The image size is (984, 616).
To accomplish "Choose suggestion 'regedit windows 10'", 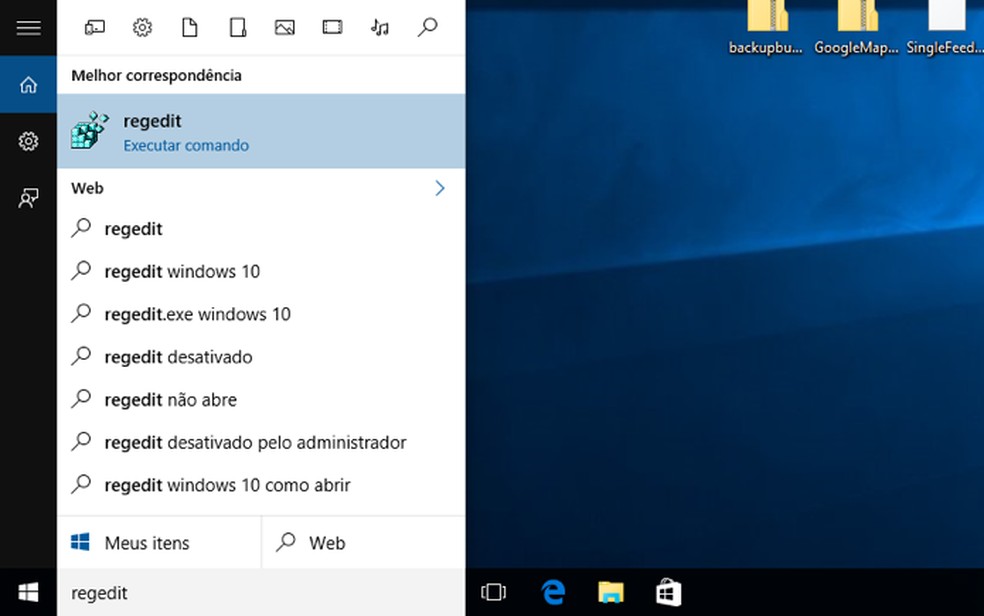I will [261, 272].
